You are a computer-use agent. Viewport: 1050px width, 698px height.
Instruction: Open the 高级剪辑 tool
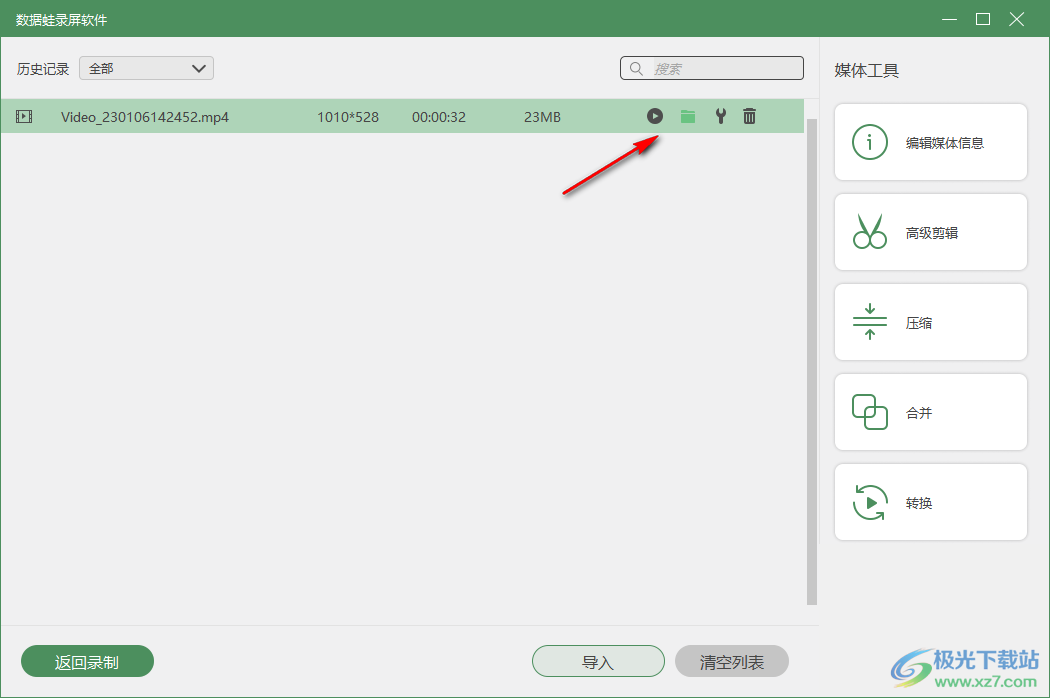pyautogui.click(x=931, y=232)
